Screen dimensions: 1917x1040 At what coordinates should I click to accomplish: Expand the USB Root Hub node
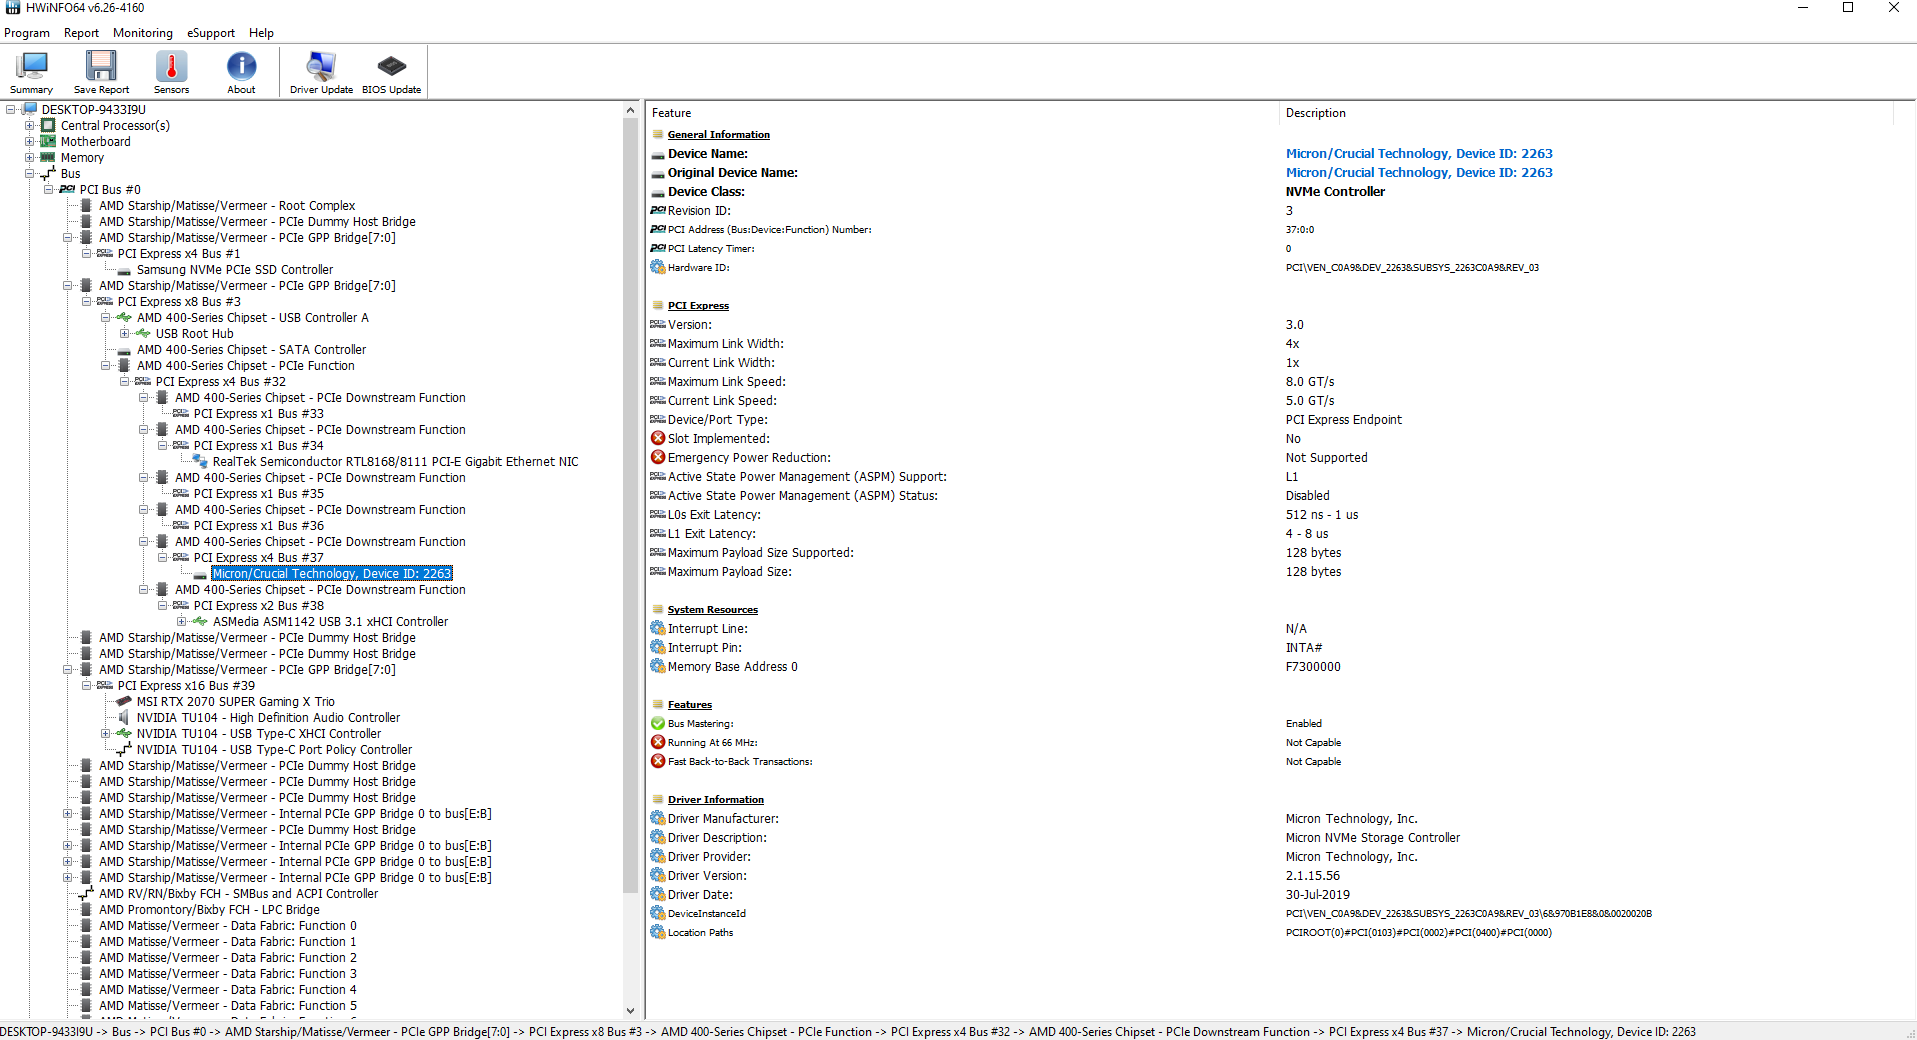click(x=125, y=333)
